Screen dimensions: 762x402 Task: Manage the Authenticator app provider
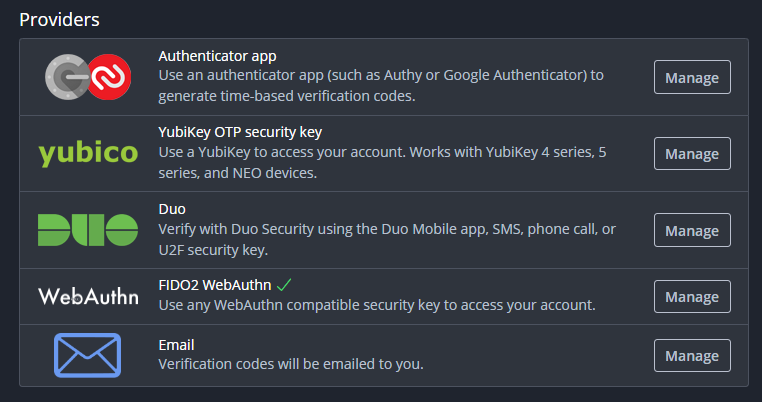tap(692, 77)
